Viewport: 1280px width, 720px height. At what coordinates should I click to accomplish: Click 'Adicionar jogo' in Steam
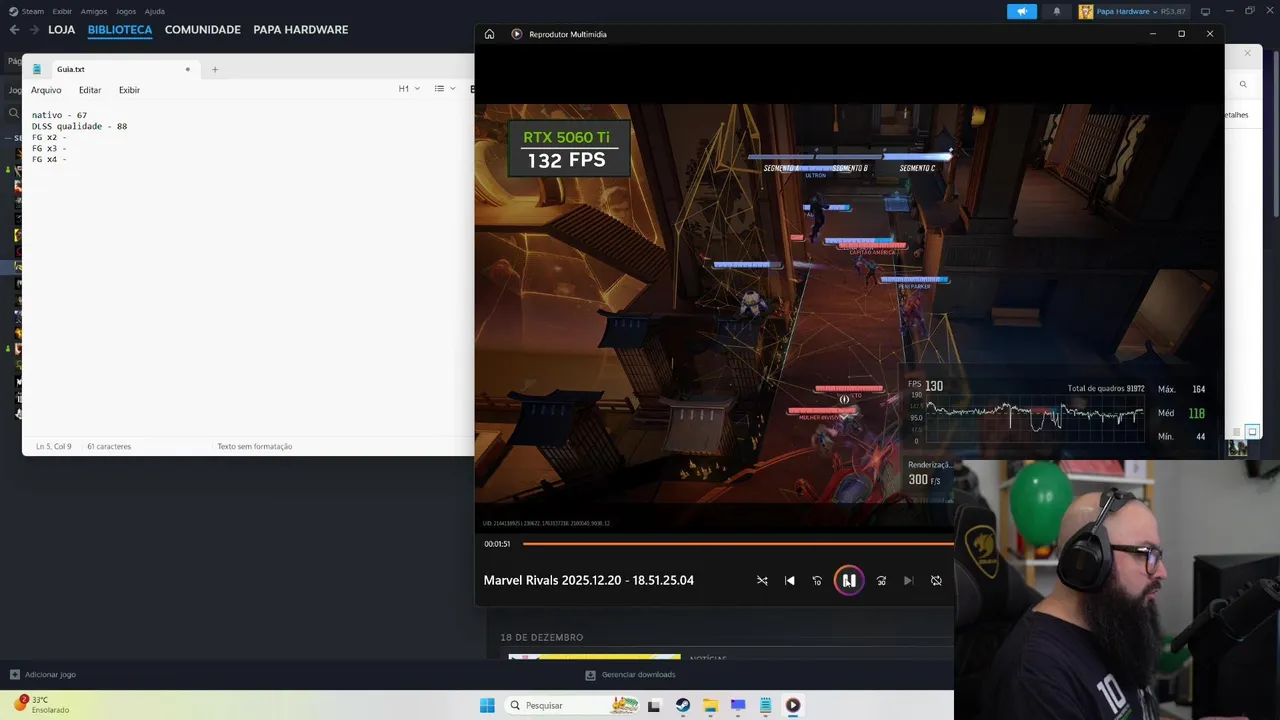[x=42, y=675]
